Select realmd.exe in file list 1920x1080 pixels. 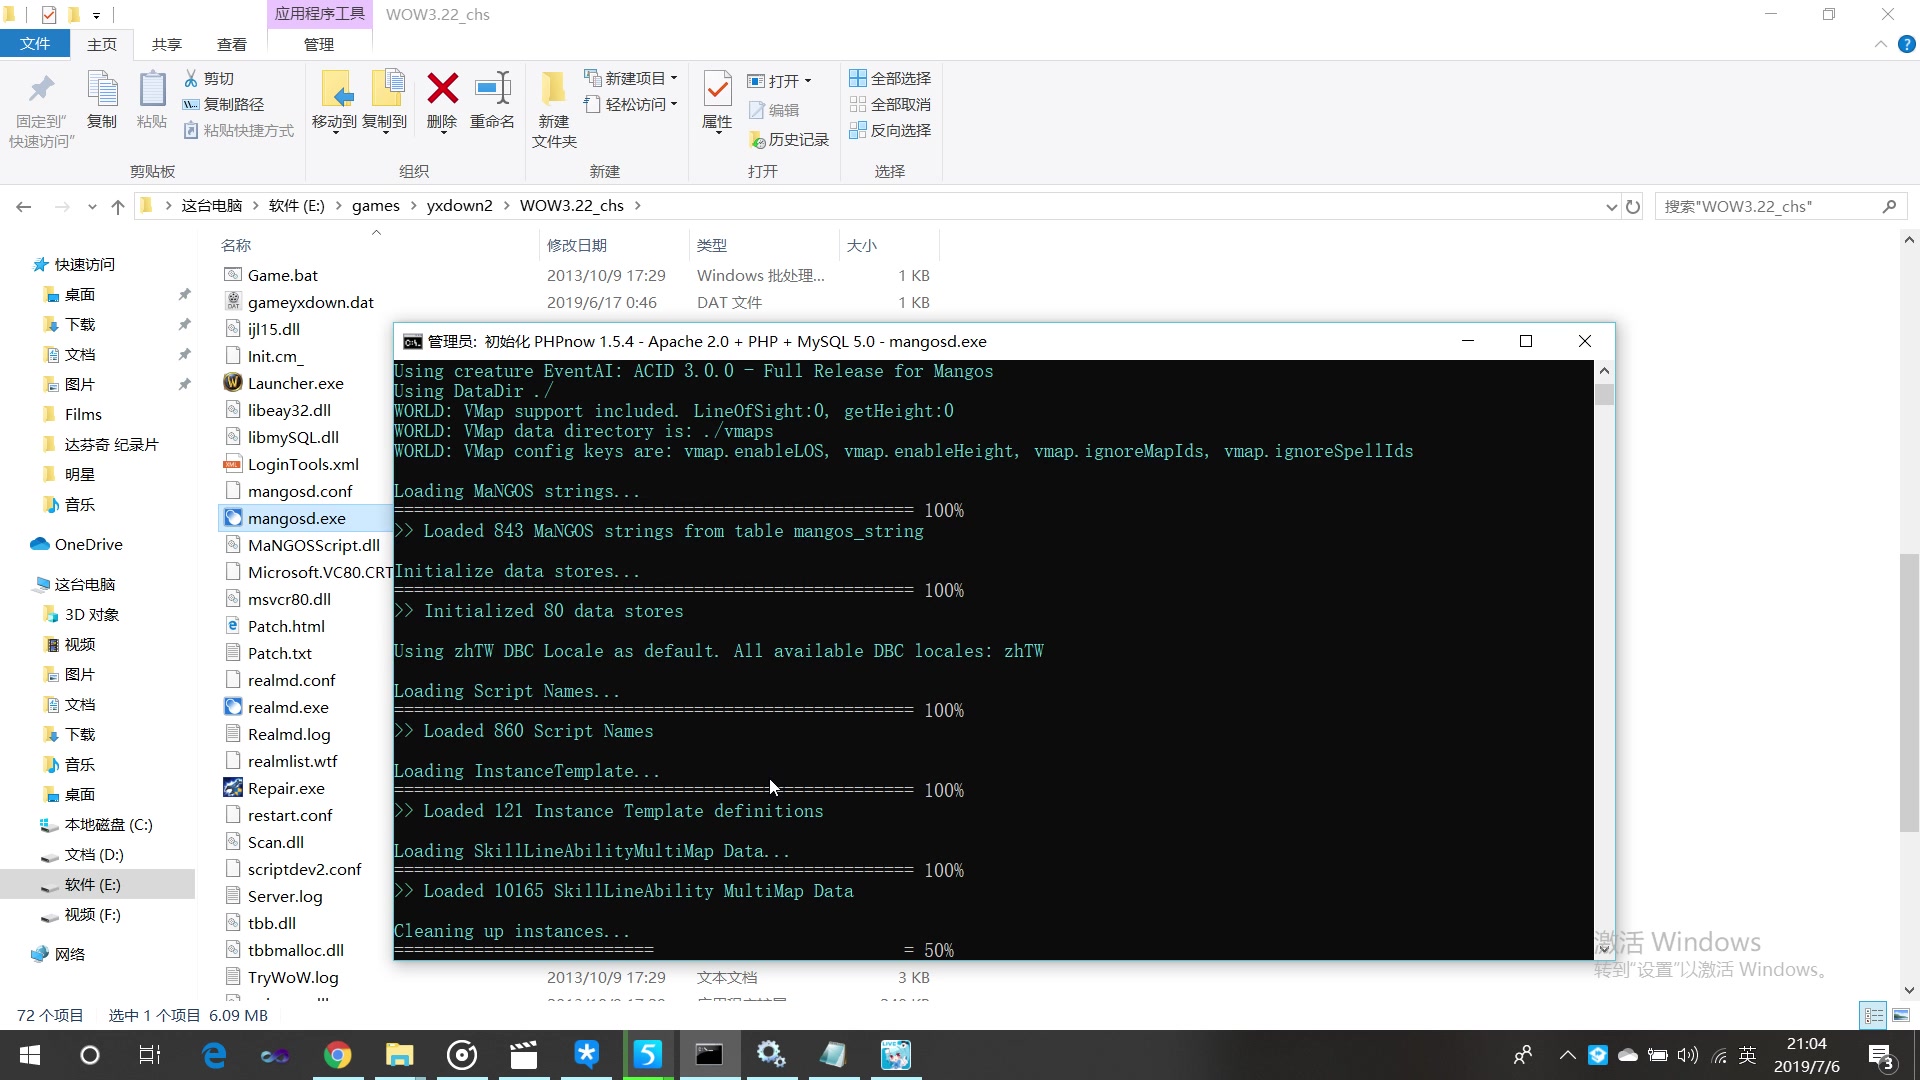point(288,707)
